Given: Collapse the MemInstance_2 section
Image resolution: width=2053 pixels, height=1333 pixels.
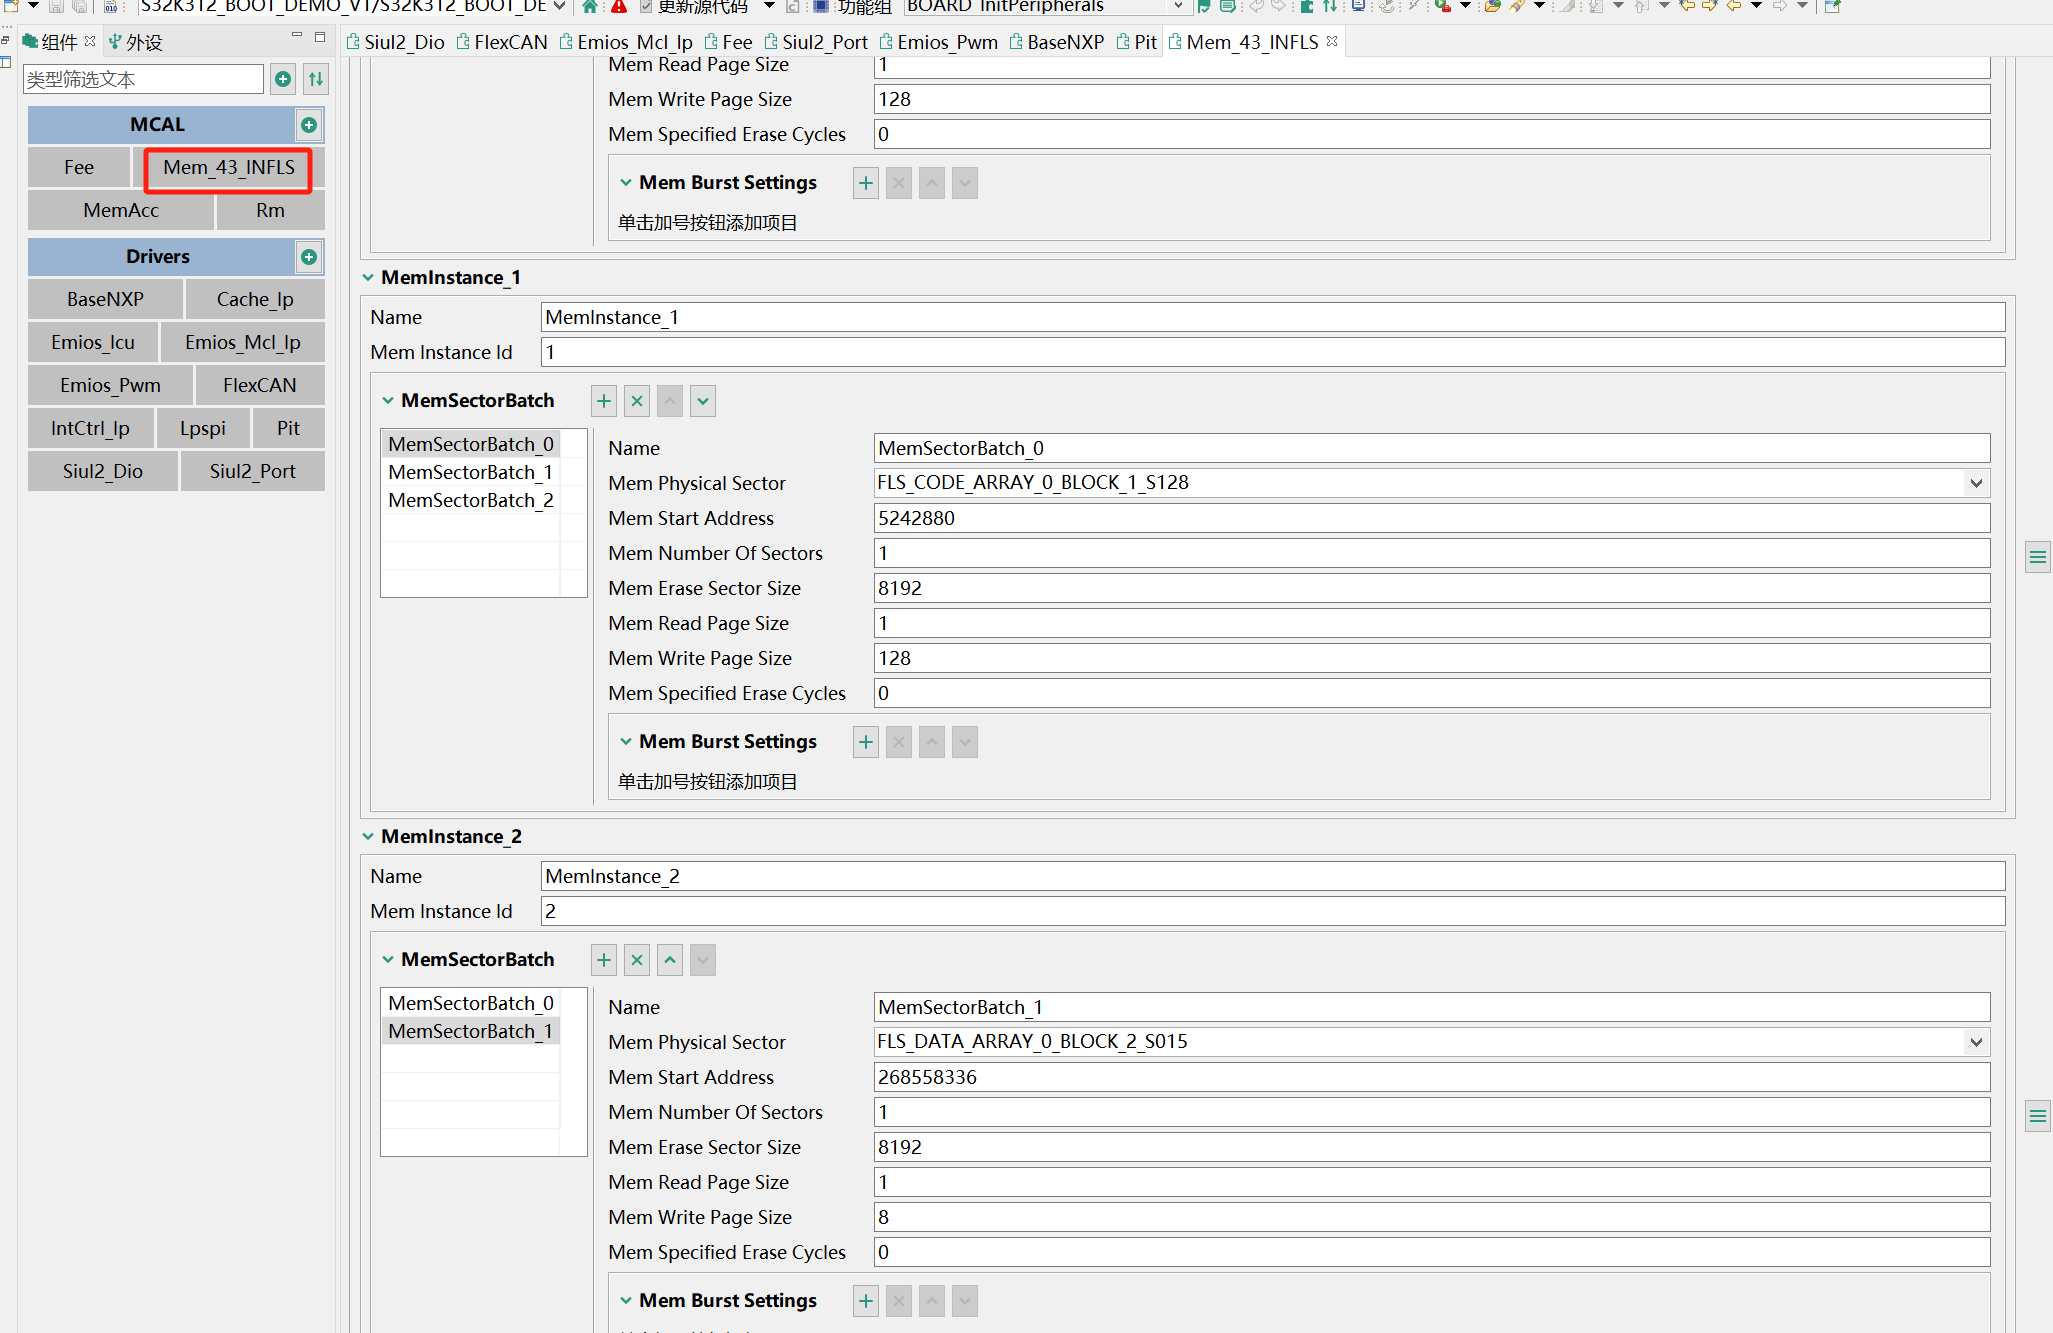Looking at the screenshot, I should pos(368,836).
